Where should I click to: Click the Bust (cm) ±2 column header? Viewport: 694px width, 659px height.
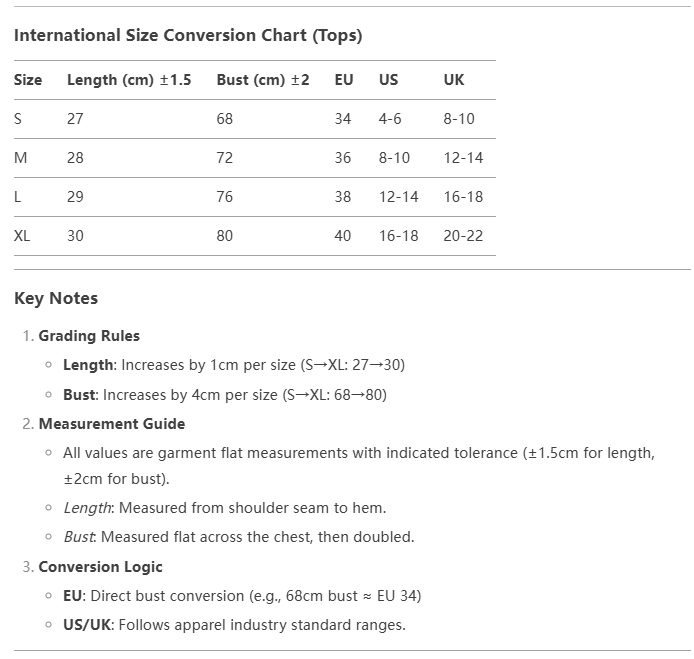(263, 80)
